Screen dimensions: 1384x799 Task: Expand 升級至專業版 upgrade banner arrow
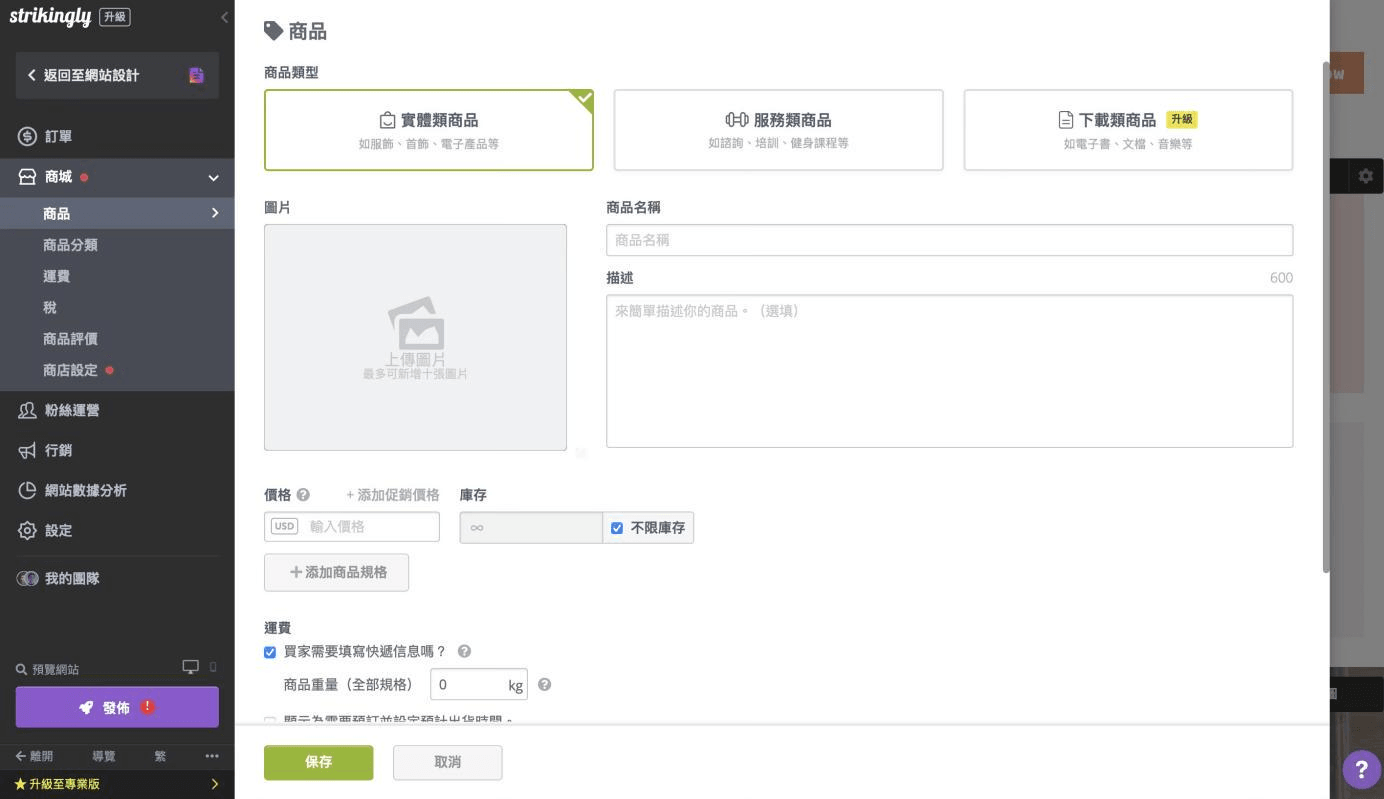coord(214,784)
